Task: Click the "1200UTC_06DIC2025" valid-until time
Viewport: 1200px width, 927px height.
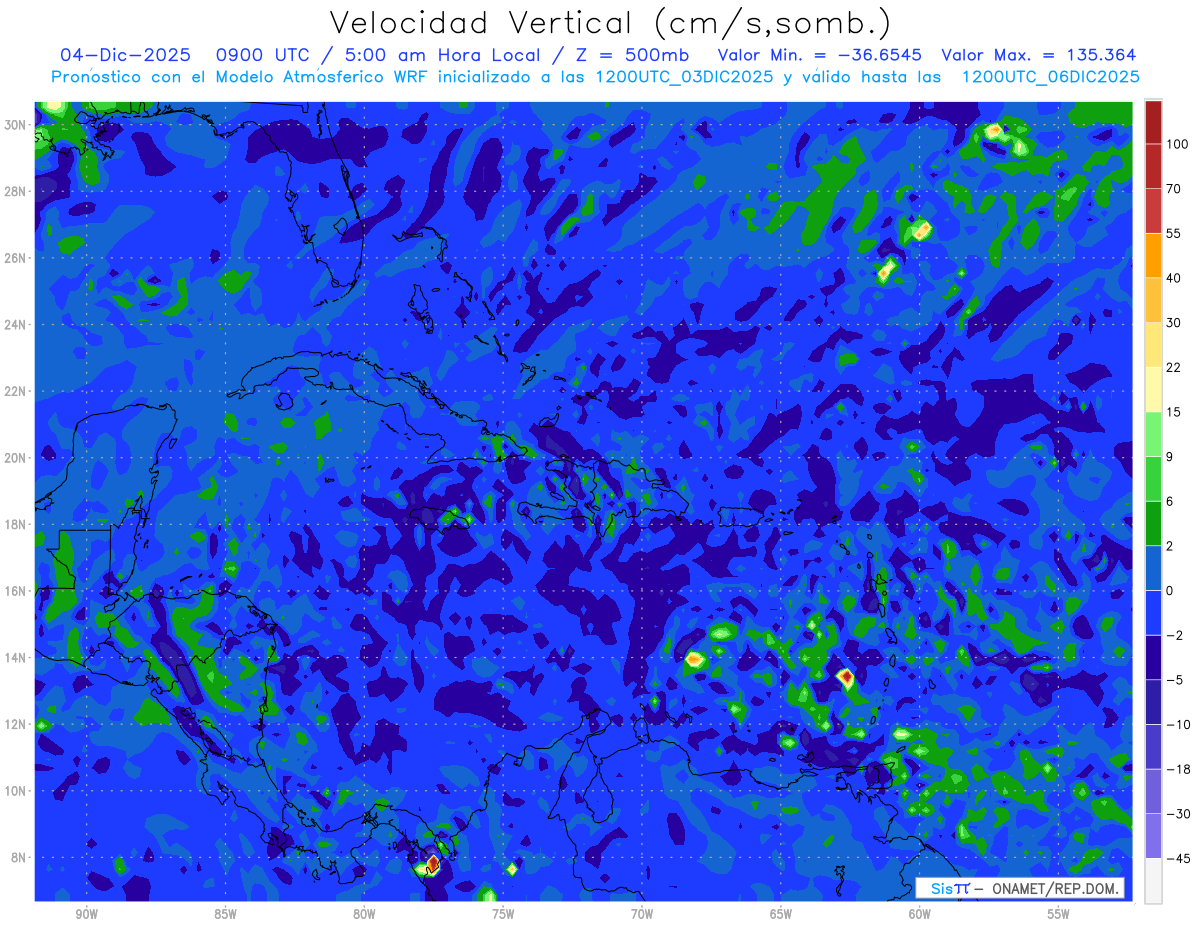Action: [1050, 76]
